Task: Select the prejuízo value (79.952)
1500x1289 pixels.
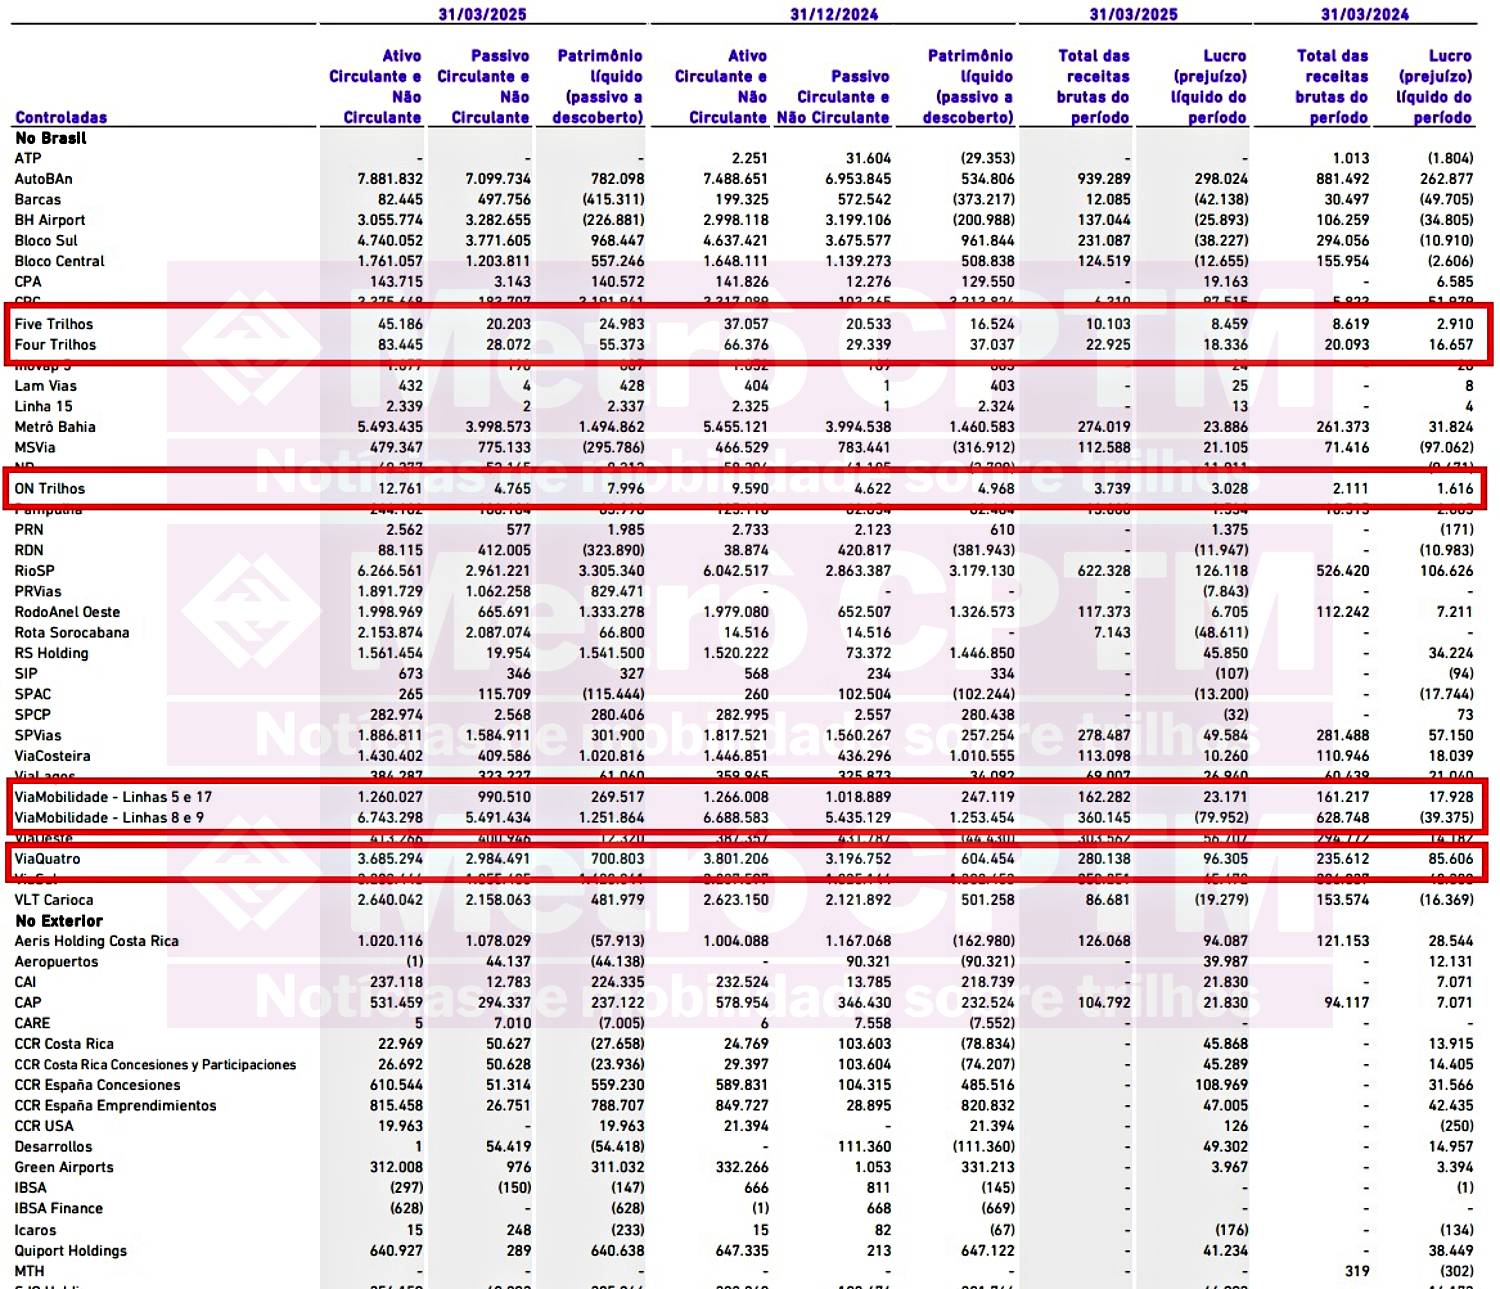Action: [1221, 817]
